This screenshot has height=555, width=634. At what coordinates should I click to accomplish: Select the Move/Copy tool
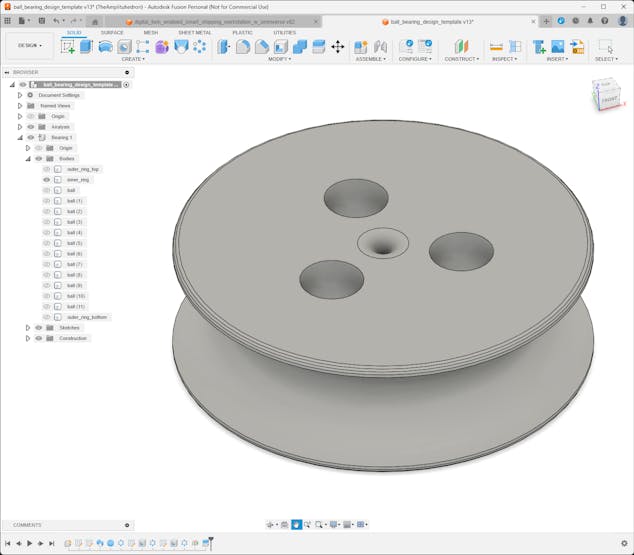tap(337, 46)
